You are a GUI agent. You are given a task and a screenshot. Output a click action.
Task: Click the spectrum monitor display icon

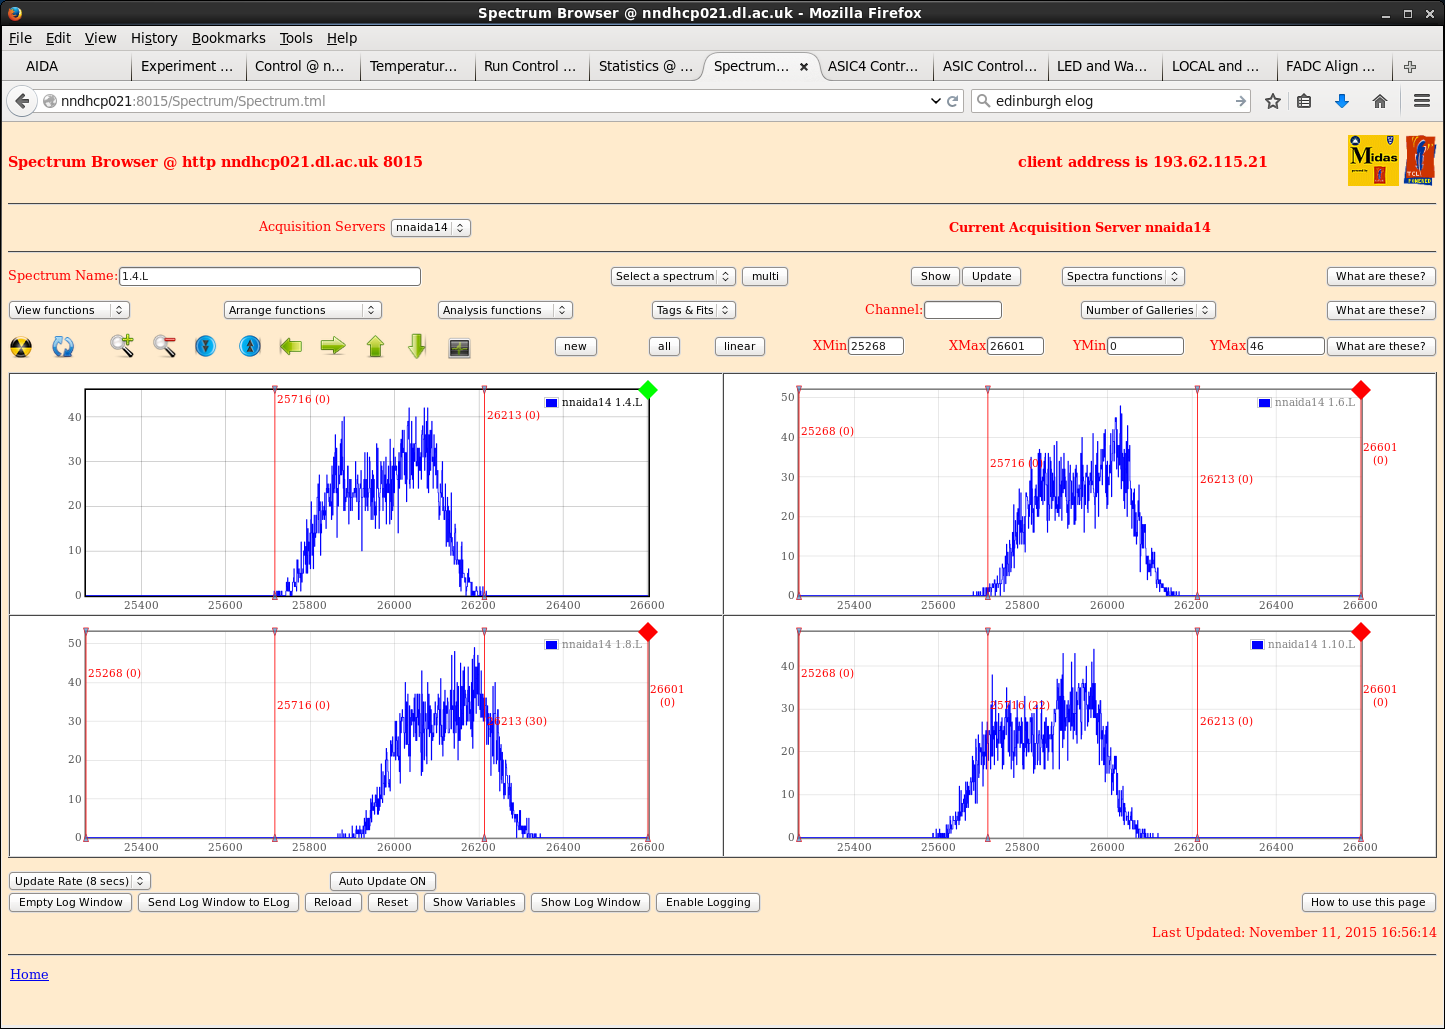pos(459,347)
